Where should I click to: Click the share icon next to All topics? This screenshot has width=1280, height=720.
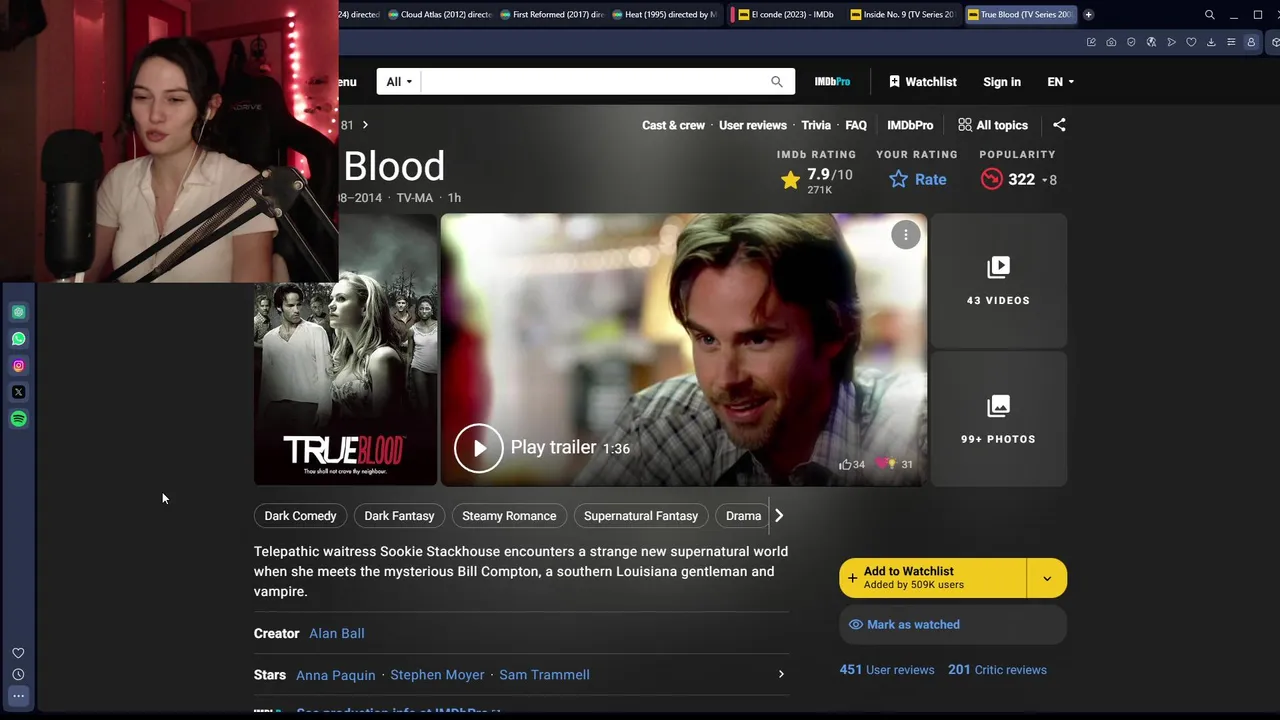coord(1059,125)
